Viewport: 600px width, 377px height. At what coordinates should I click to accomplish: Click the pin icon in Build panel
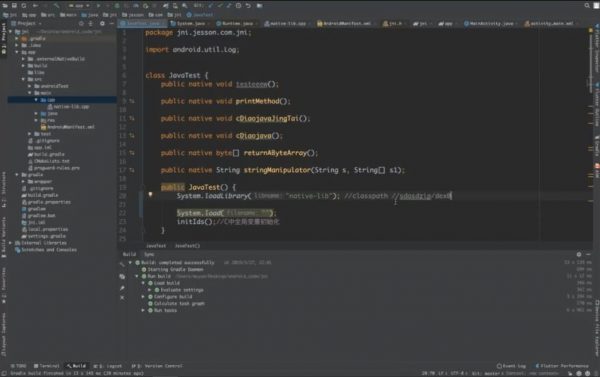click(x=122, y=288)
